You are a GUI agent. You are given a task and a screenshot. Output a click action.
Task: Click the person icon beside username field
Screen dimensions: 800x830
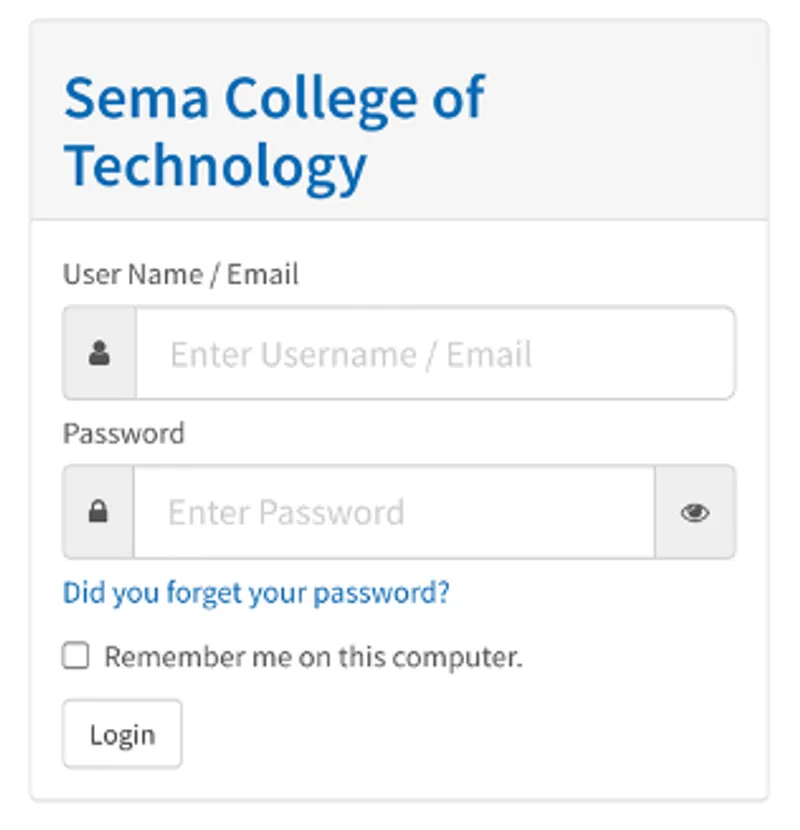[x=97, y=353]
